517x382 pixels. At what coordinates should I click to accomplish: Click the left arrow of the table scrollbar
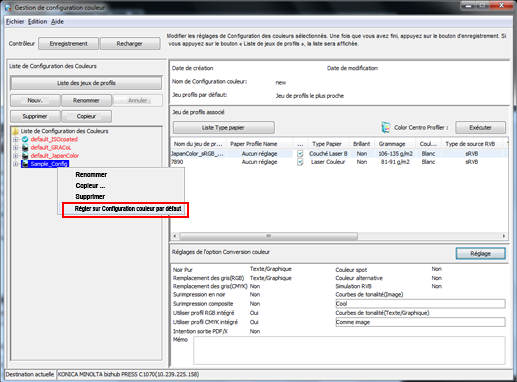coord(175,236)
